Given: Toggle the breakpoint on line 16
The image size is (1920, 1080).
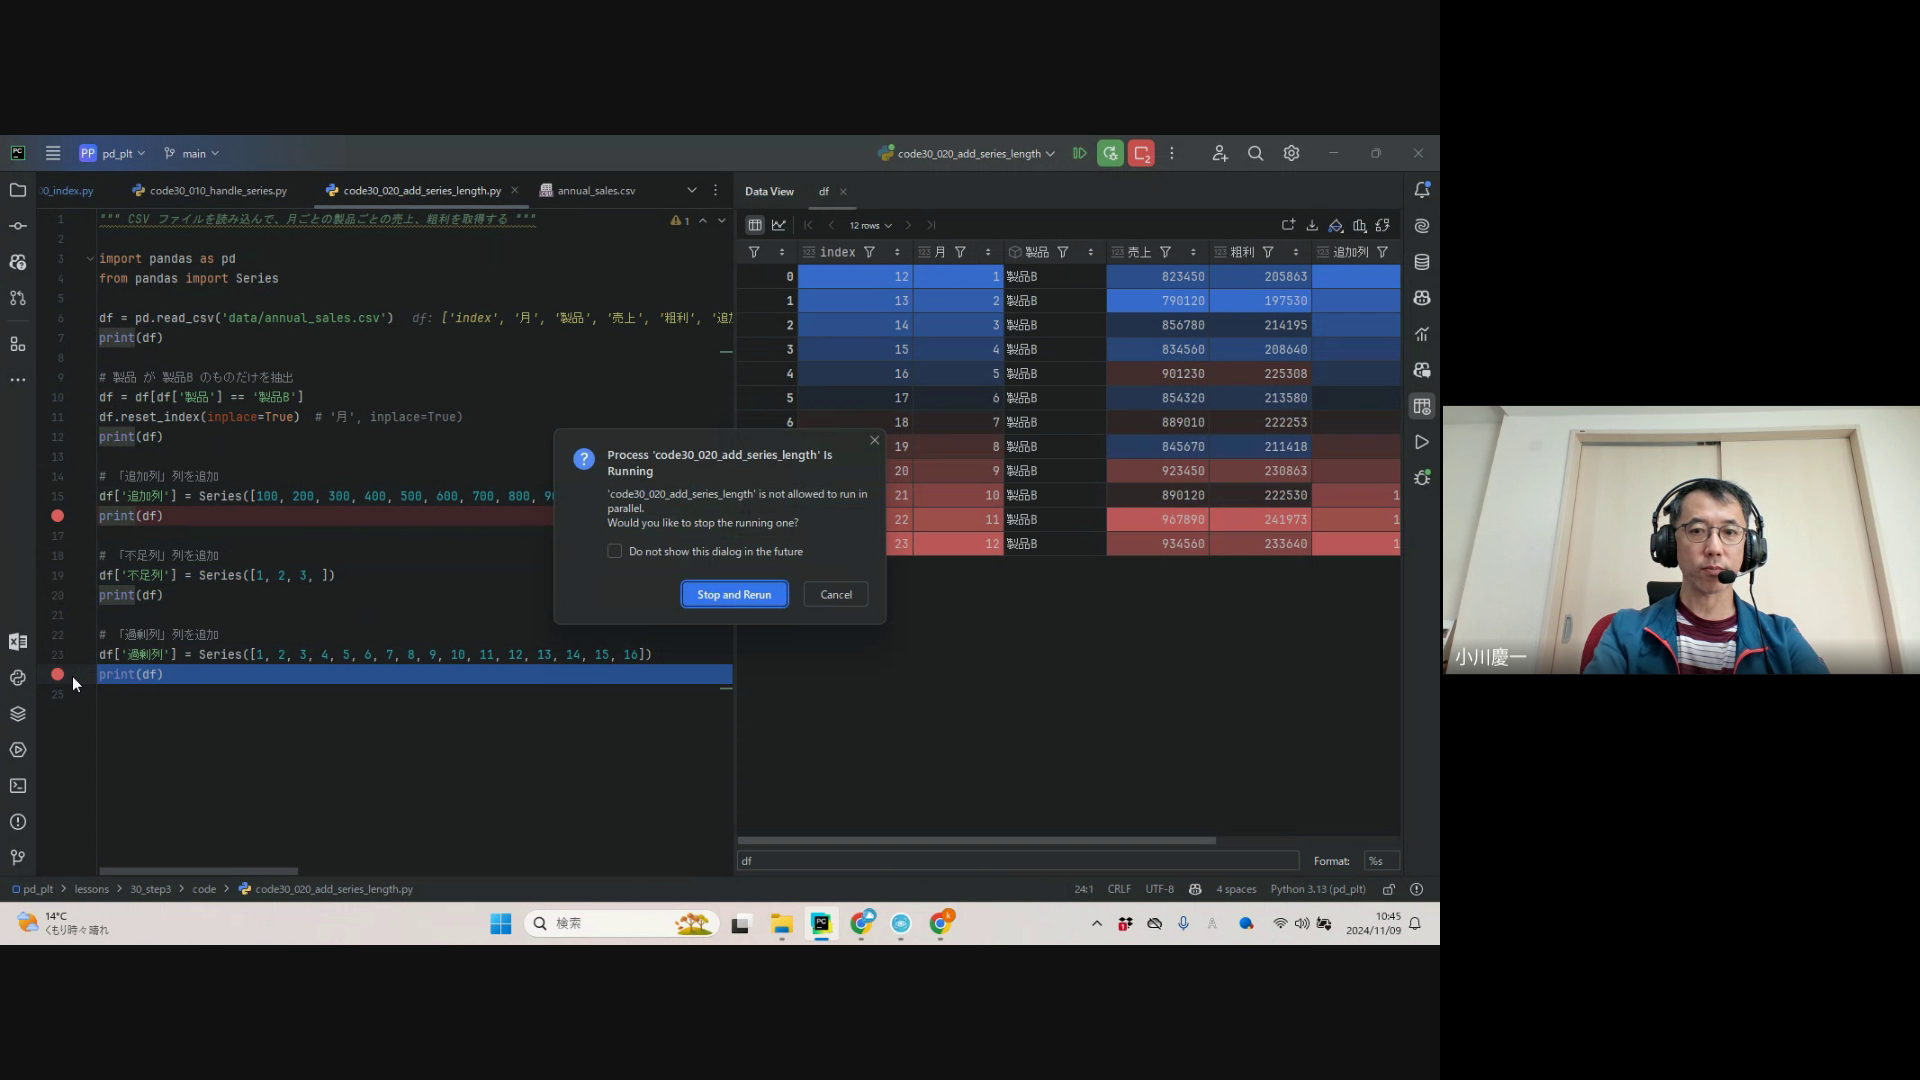Looking at the screenshot, I should click(57, 516).
